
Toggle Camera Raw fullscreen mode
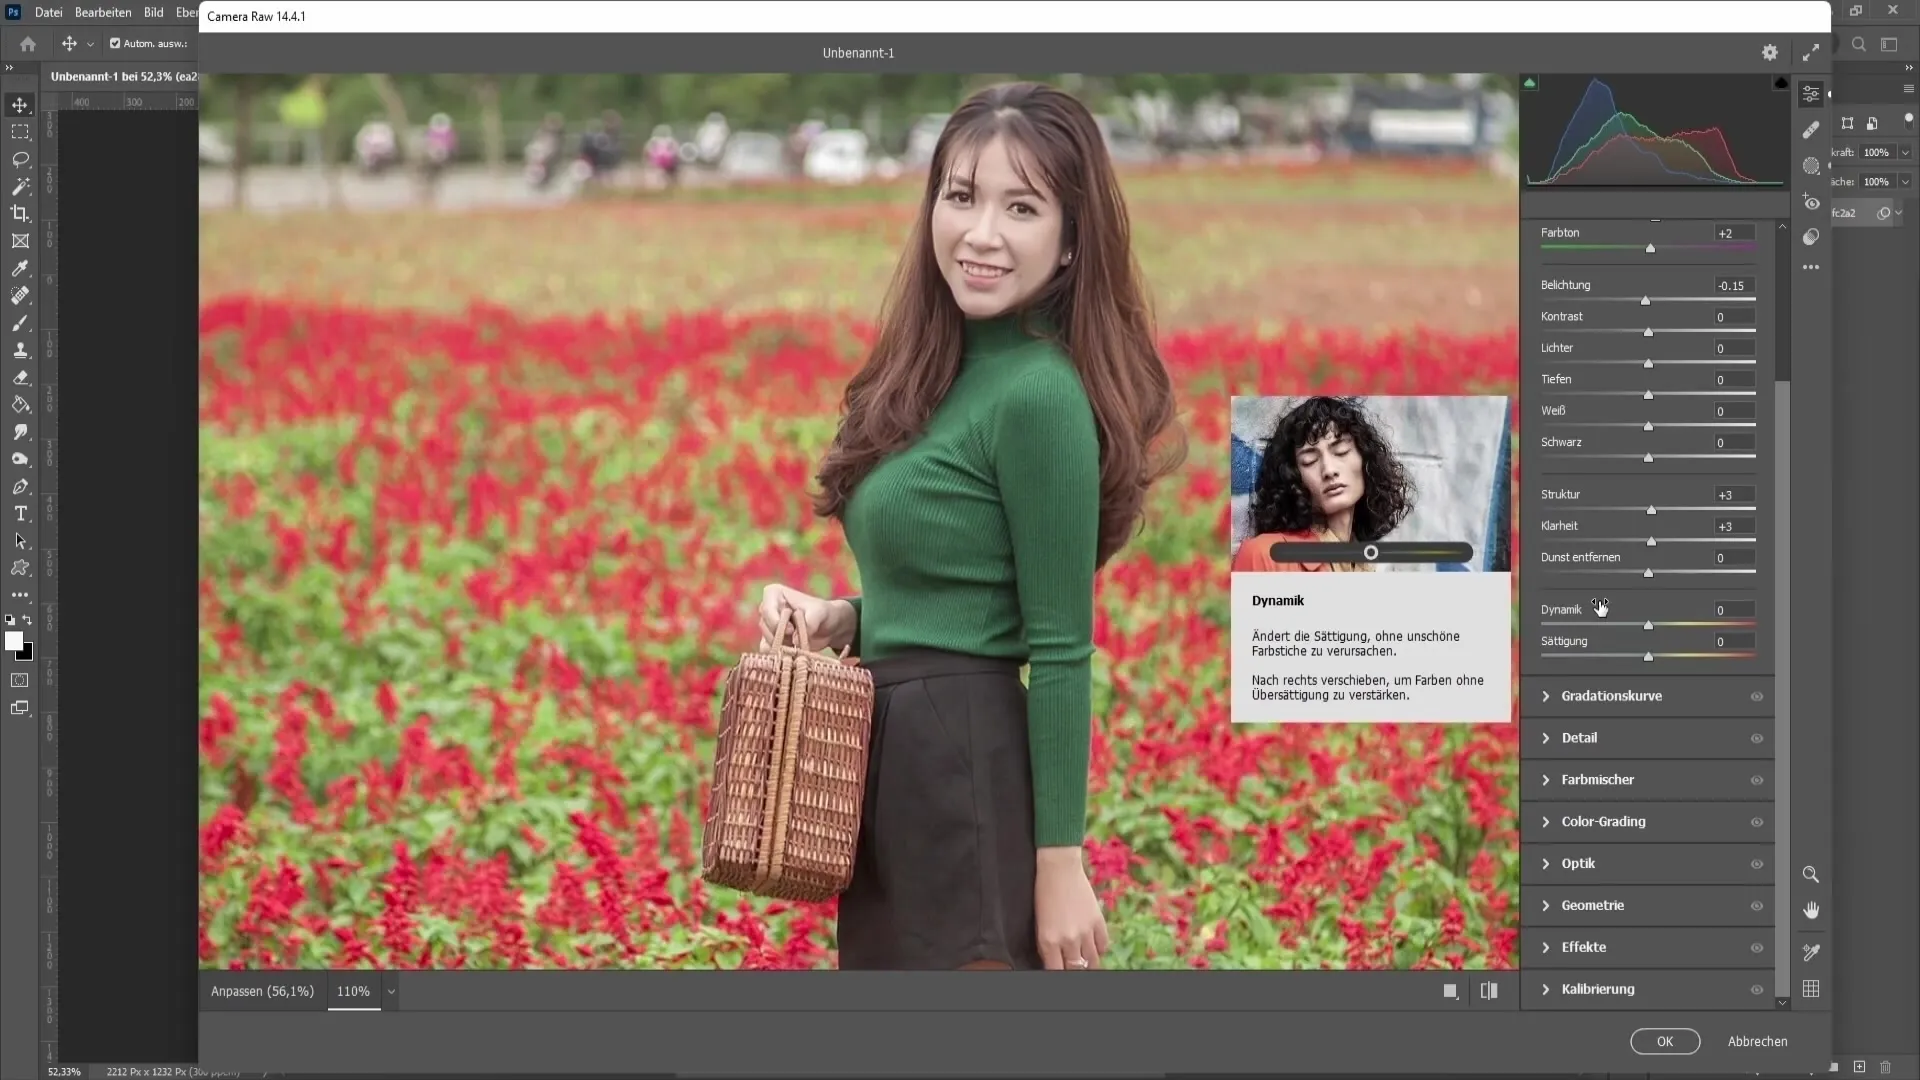tap(1811, 52)
